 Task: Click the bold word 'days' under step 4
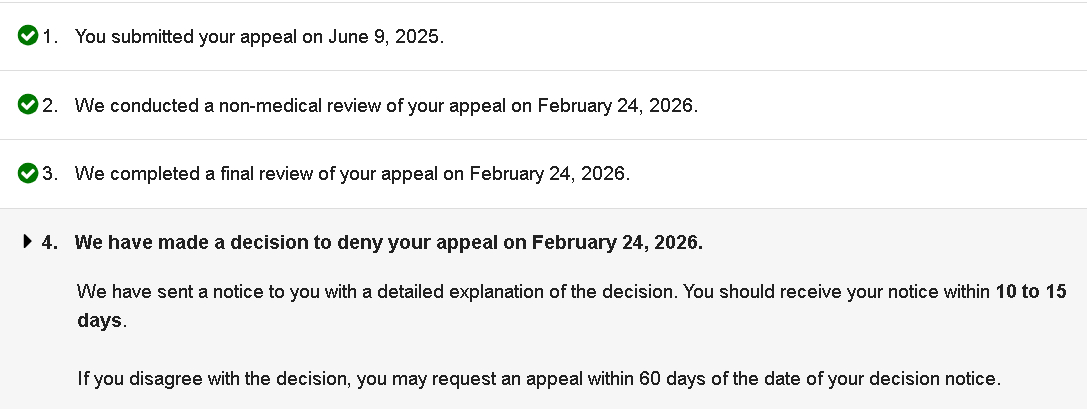pyautogui.click(x=99, y=320)
